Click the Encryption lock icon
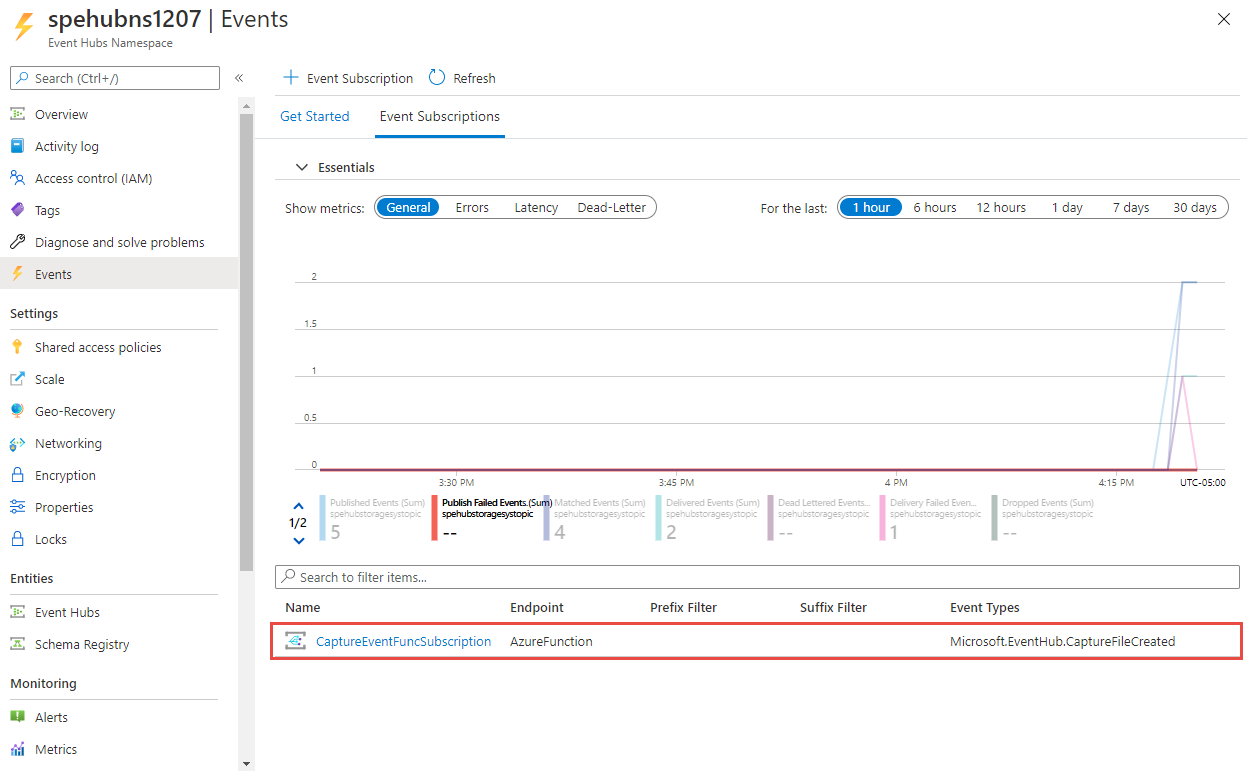 pos(17,475)
